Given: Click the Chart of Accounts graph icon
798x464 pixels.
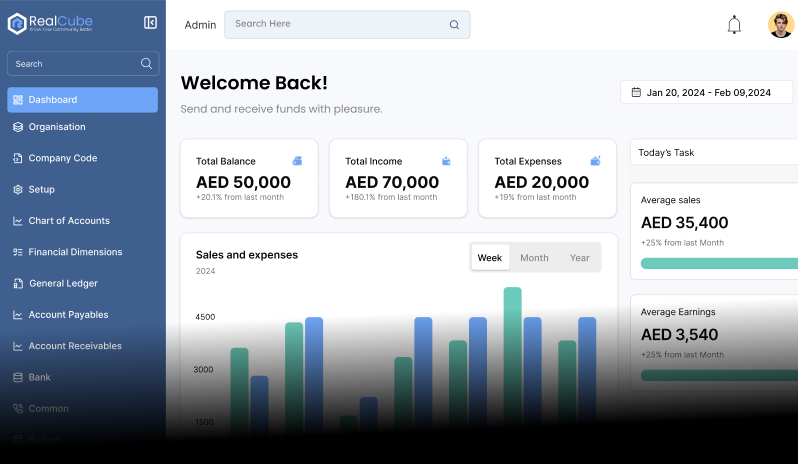Looking at the screenshot, I should (x=18, y=221).
